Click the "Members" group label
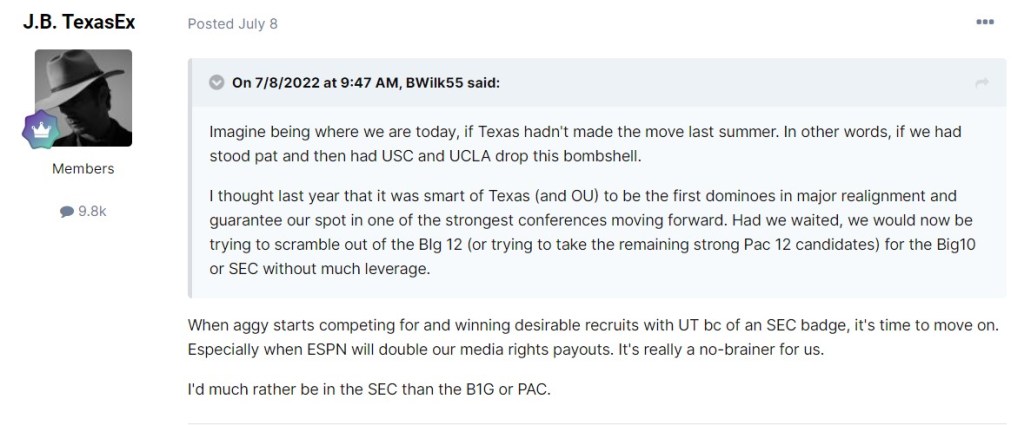 (83, 169)
